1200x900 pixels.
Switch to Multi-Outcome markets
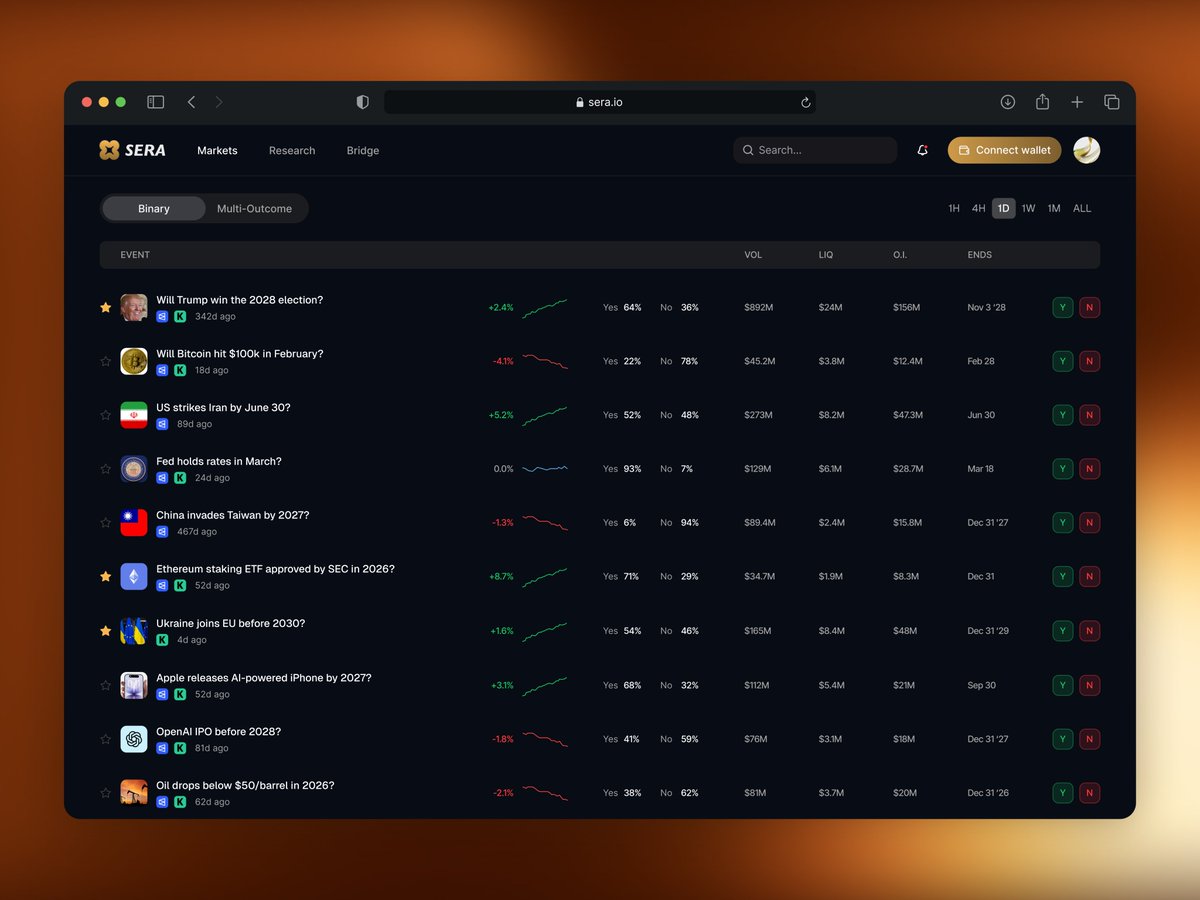255,209
